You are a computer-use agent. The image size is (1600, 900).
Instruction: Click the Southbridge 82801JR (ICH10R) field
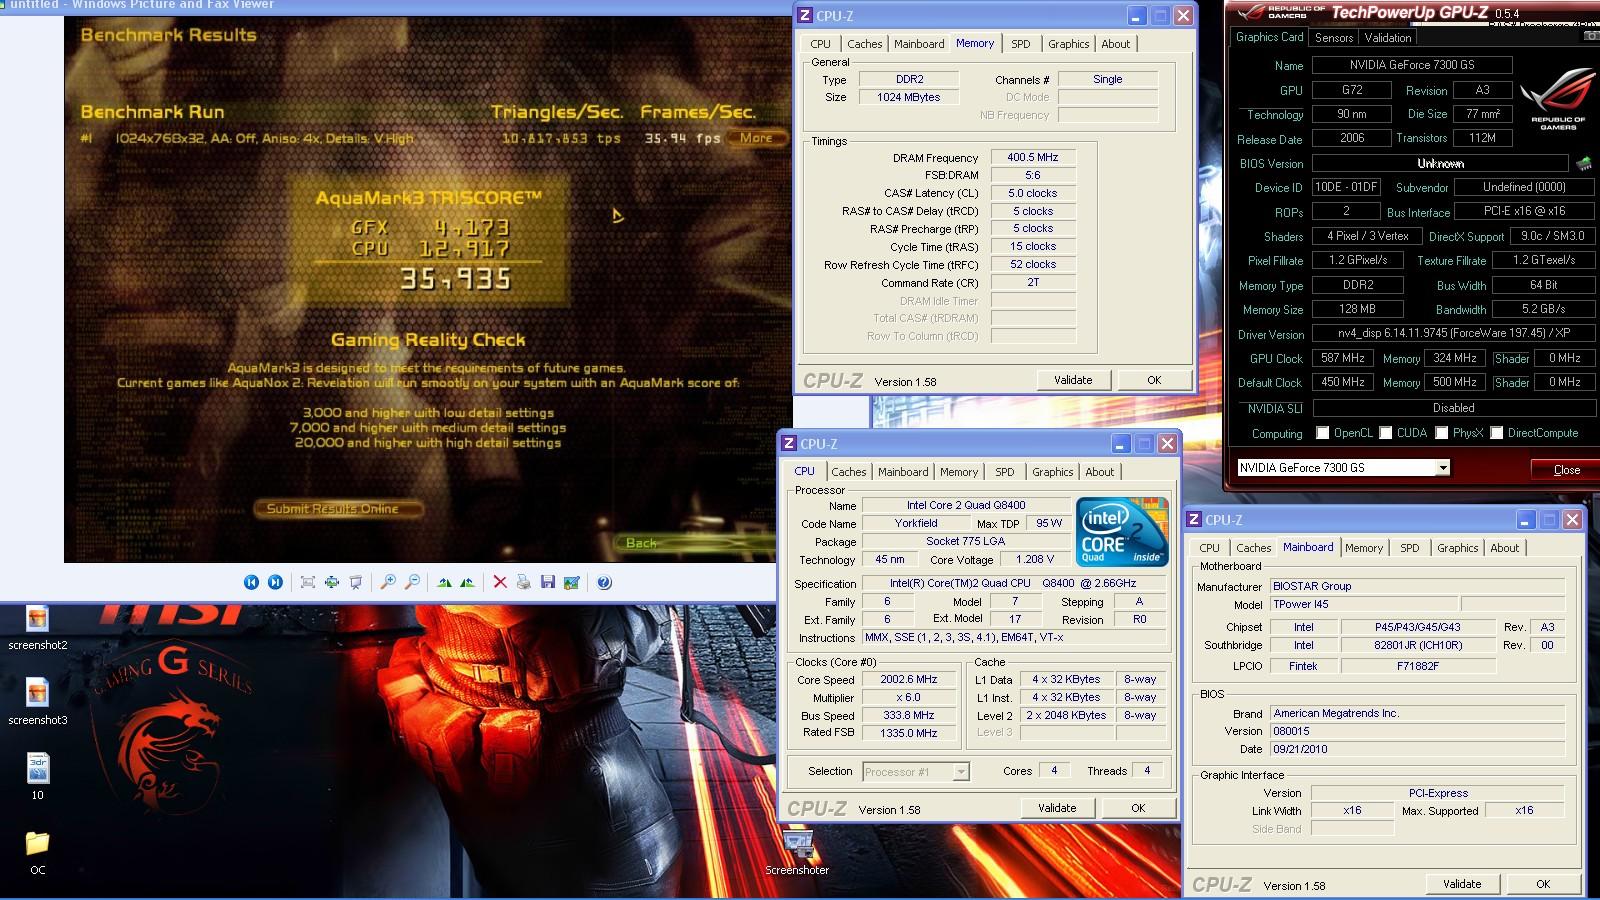click(1418, 645)
